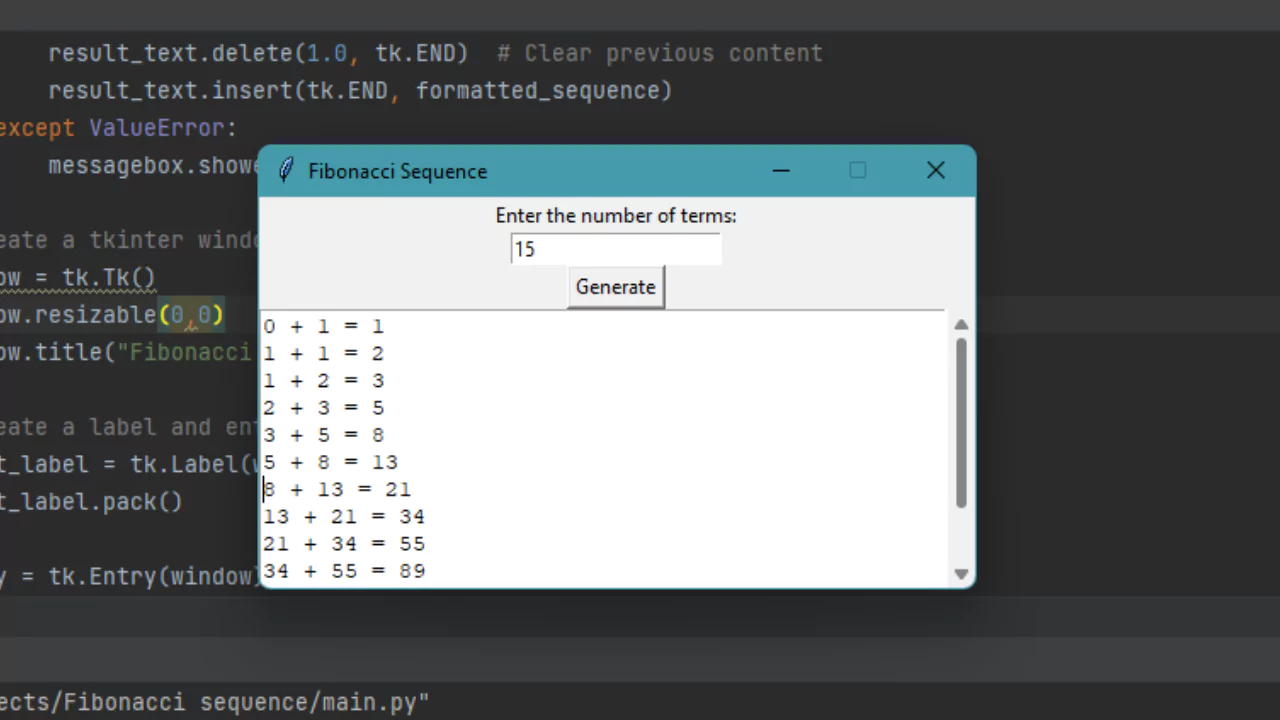1280x720 pixels.
Task: Click the 'messagebox.show' code line
Action: [x=150, y=165]
